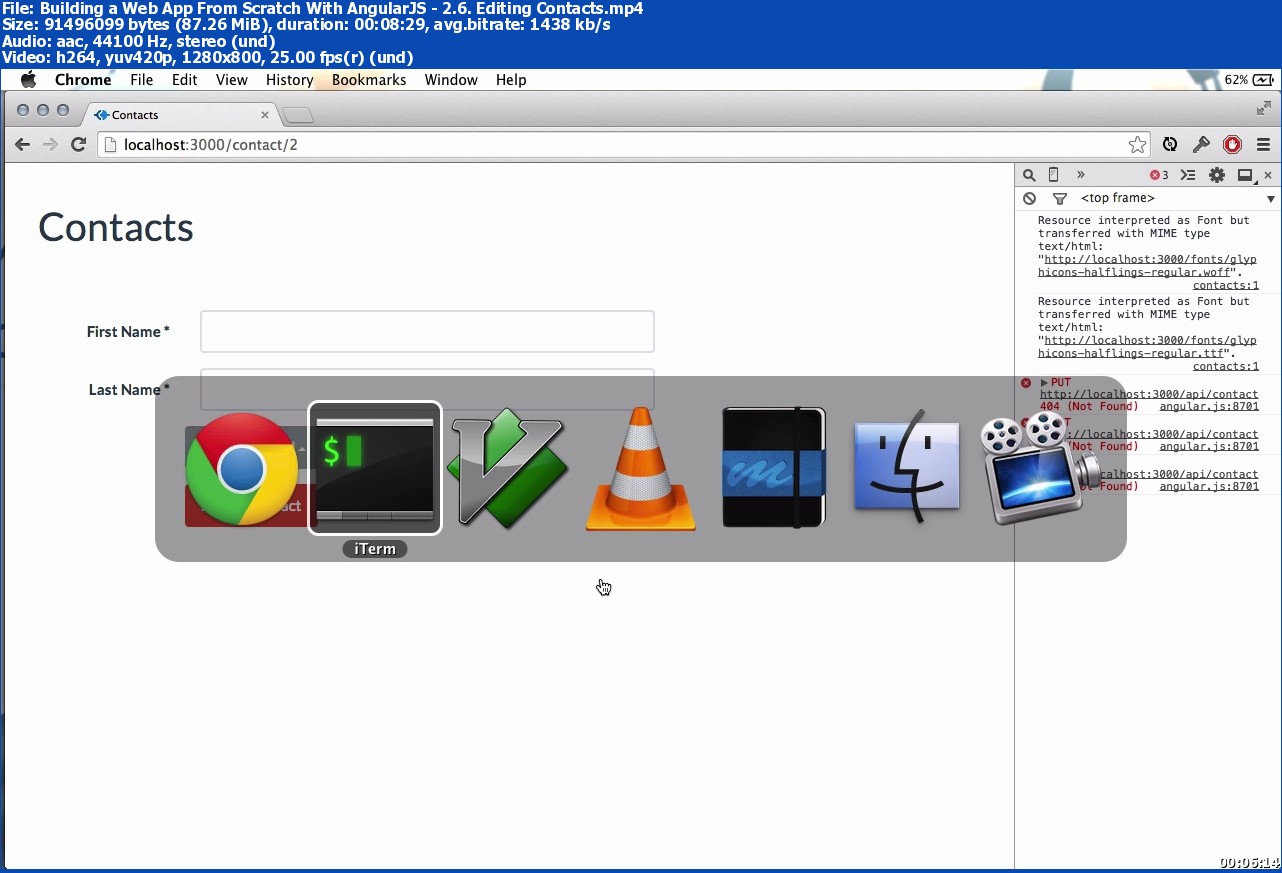The image size is (1282, 873).
Task: Clear the console log
Action: pos(1030,199)
